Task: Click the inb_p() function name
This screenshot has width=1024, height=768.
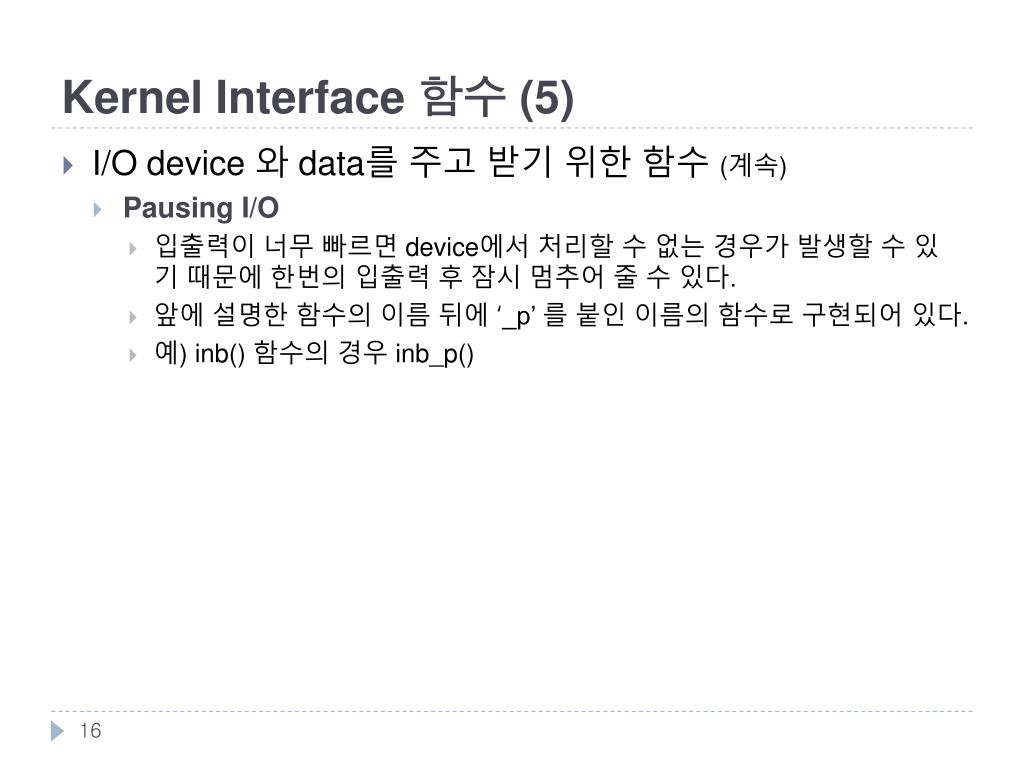Action: point(434,354)
